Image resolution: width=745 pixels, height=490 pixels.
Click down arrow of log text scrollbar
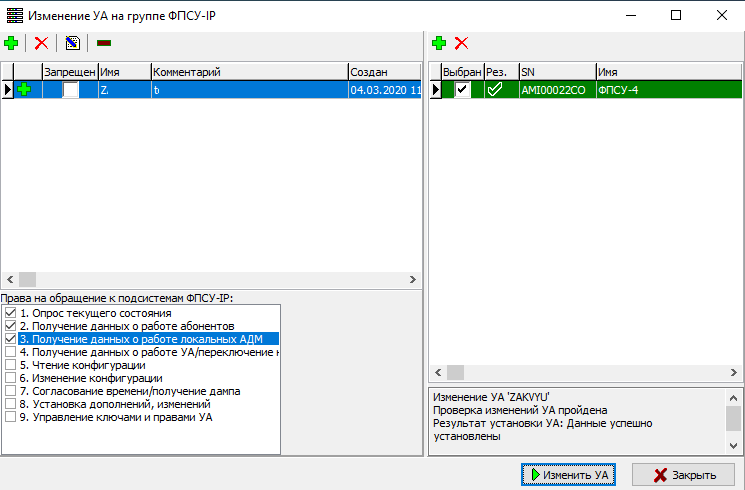(x=735, y=446)
